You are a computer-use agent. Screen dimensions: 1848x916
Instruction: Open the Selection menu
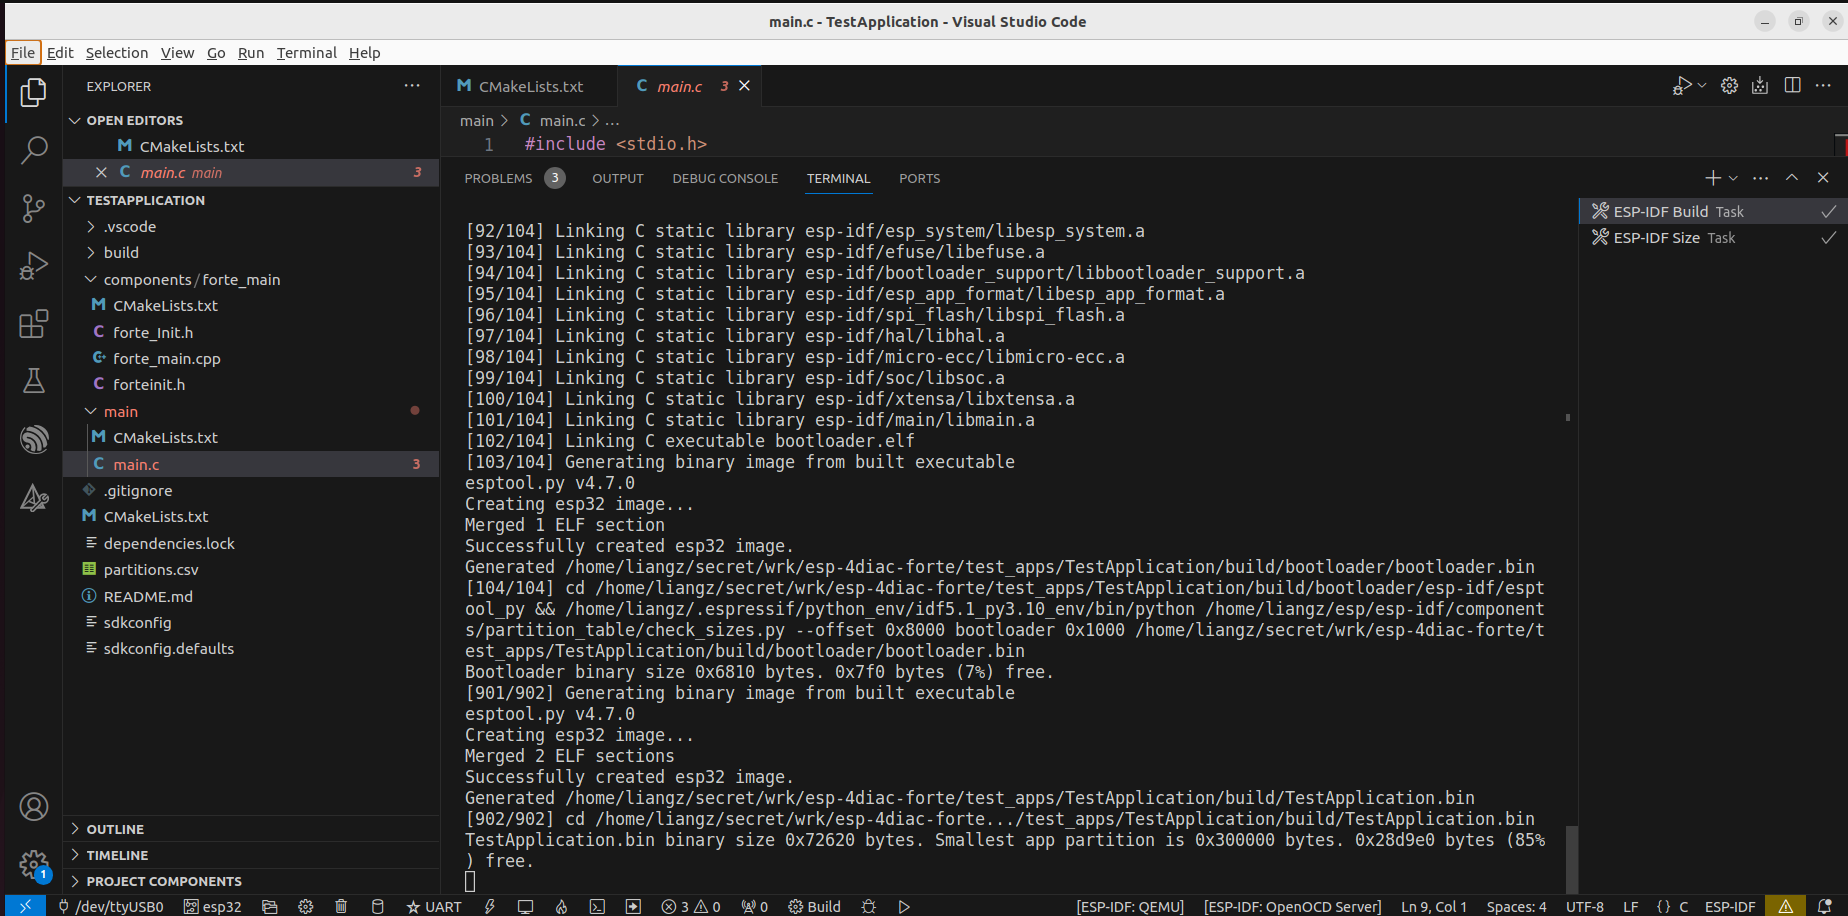point(116,53)
